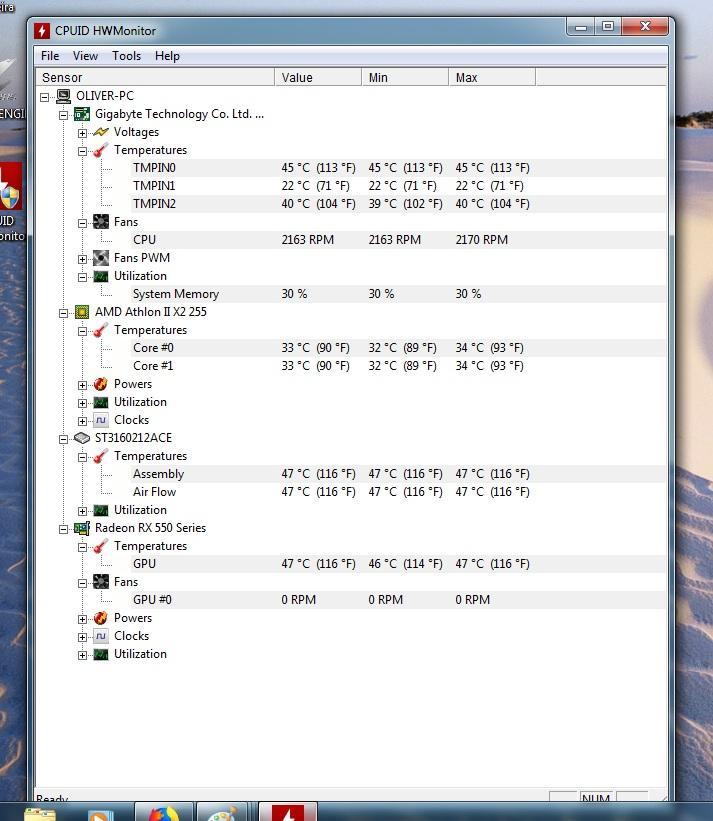Open Paint from the taskbar

coord(222,812)
